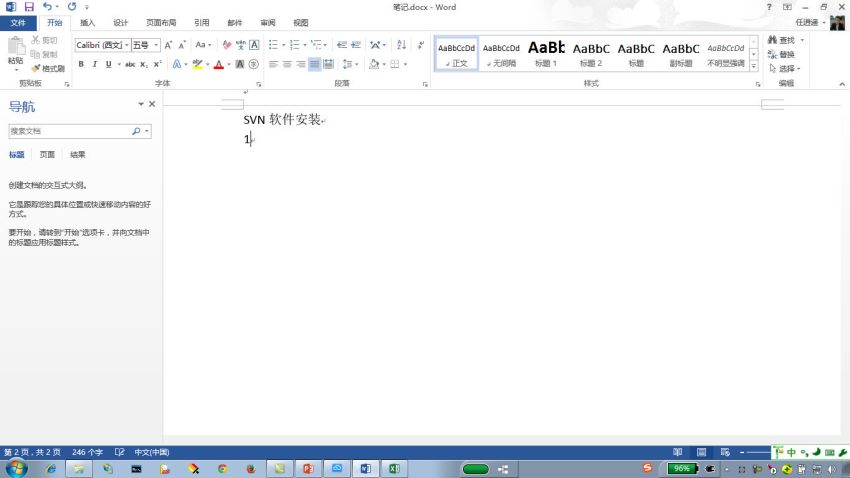Redo the last action

[72, 7]
